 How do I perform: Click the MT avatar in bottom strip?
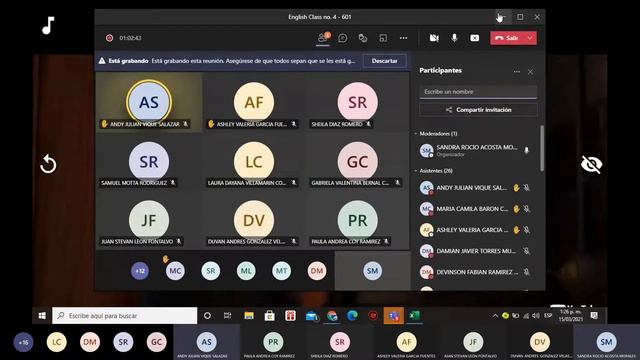(282, 271)
